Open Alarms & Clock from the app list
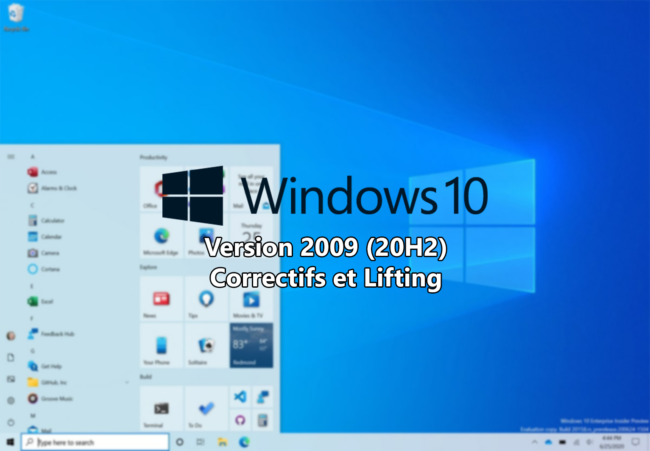Image resolution: width=650 pixels, height=451 pixels. [x=52, y=188]
